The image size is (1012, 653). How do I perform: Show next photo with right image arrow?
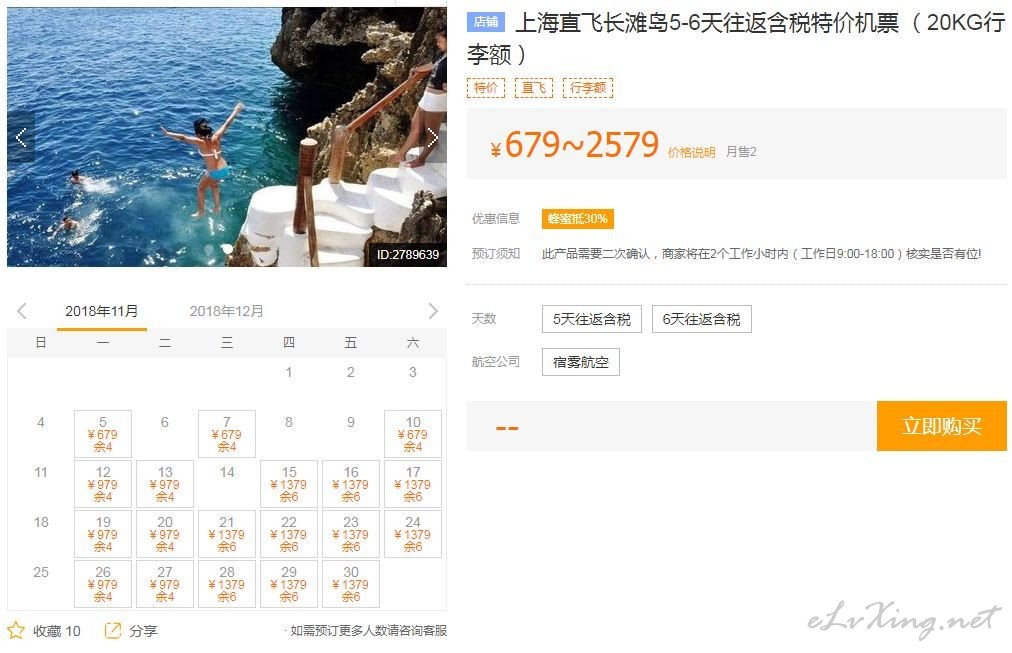(x=433, y=137)
